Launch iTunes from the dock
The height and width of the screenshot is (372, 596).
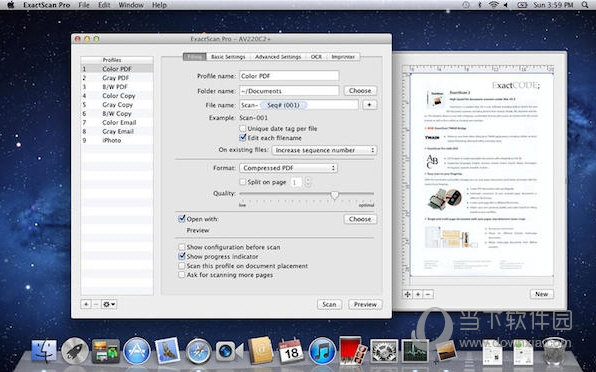coord(322,351)
